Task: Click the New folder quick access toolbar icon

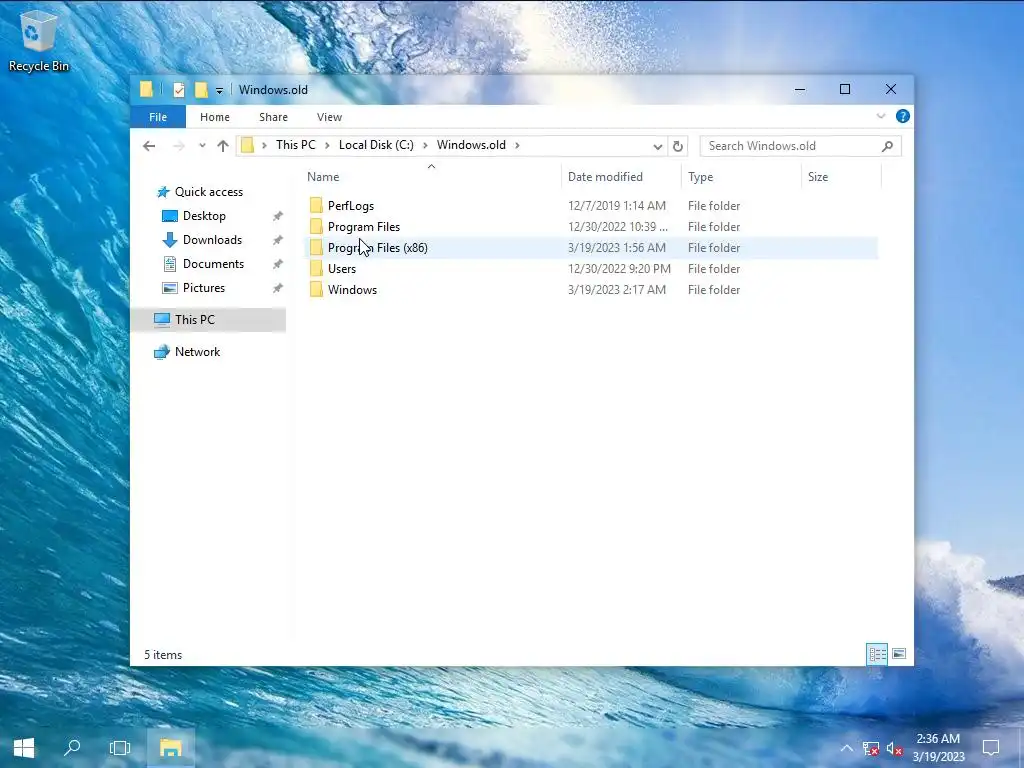Action: point(201,90)
